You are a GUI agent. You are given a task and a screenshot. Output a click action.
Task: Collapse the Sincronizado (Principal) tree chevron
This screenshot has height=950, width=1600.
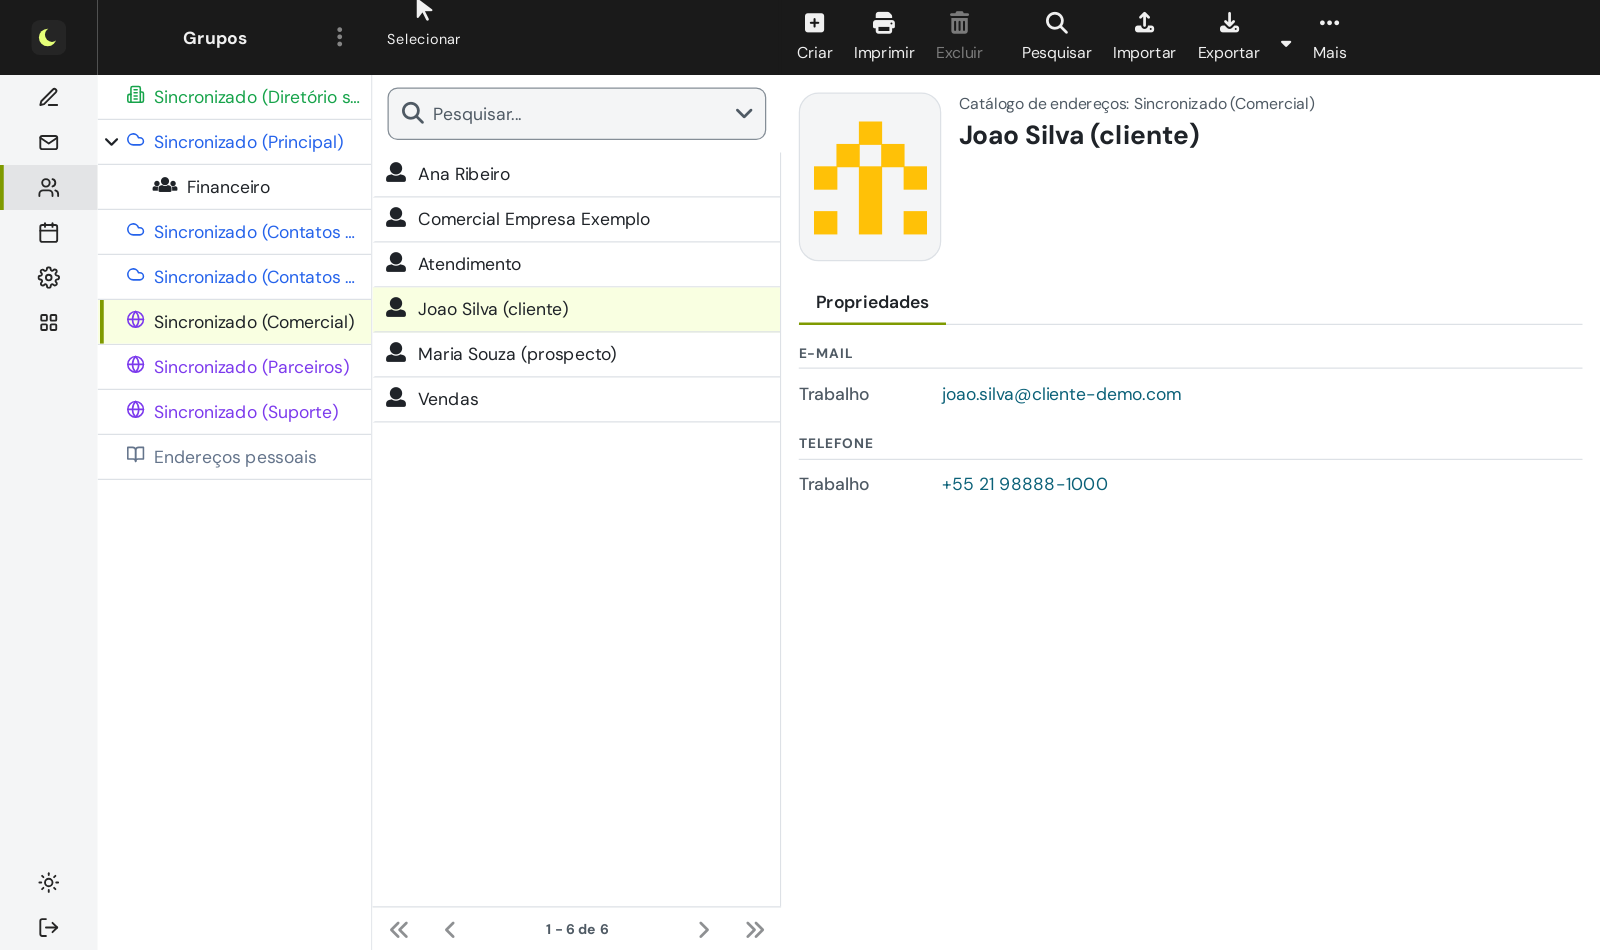point(112,142)
